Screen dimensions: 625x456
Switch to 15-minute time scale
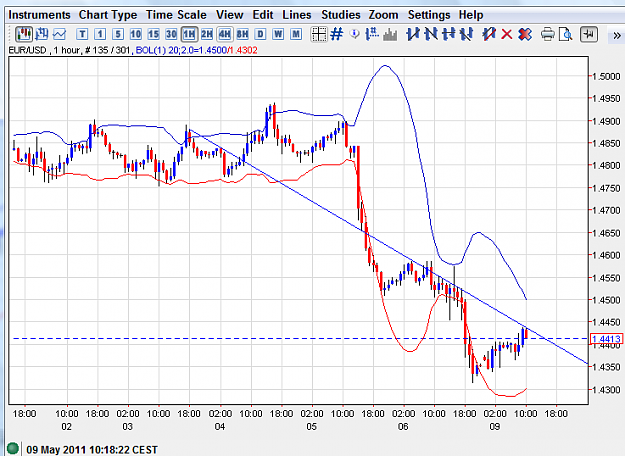[153, 34]
